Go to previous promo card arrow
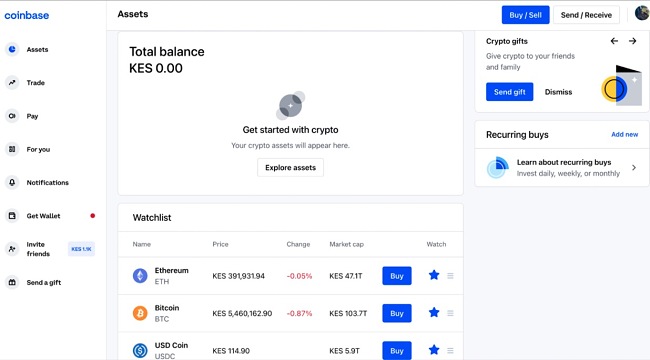The height and width of the screenshot is (360, 650). [x=614, y=41]
